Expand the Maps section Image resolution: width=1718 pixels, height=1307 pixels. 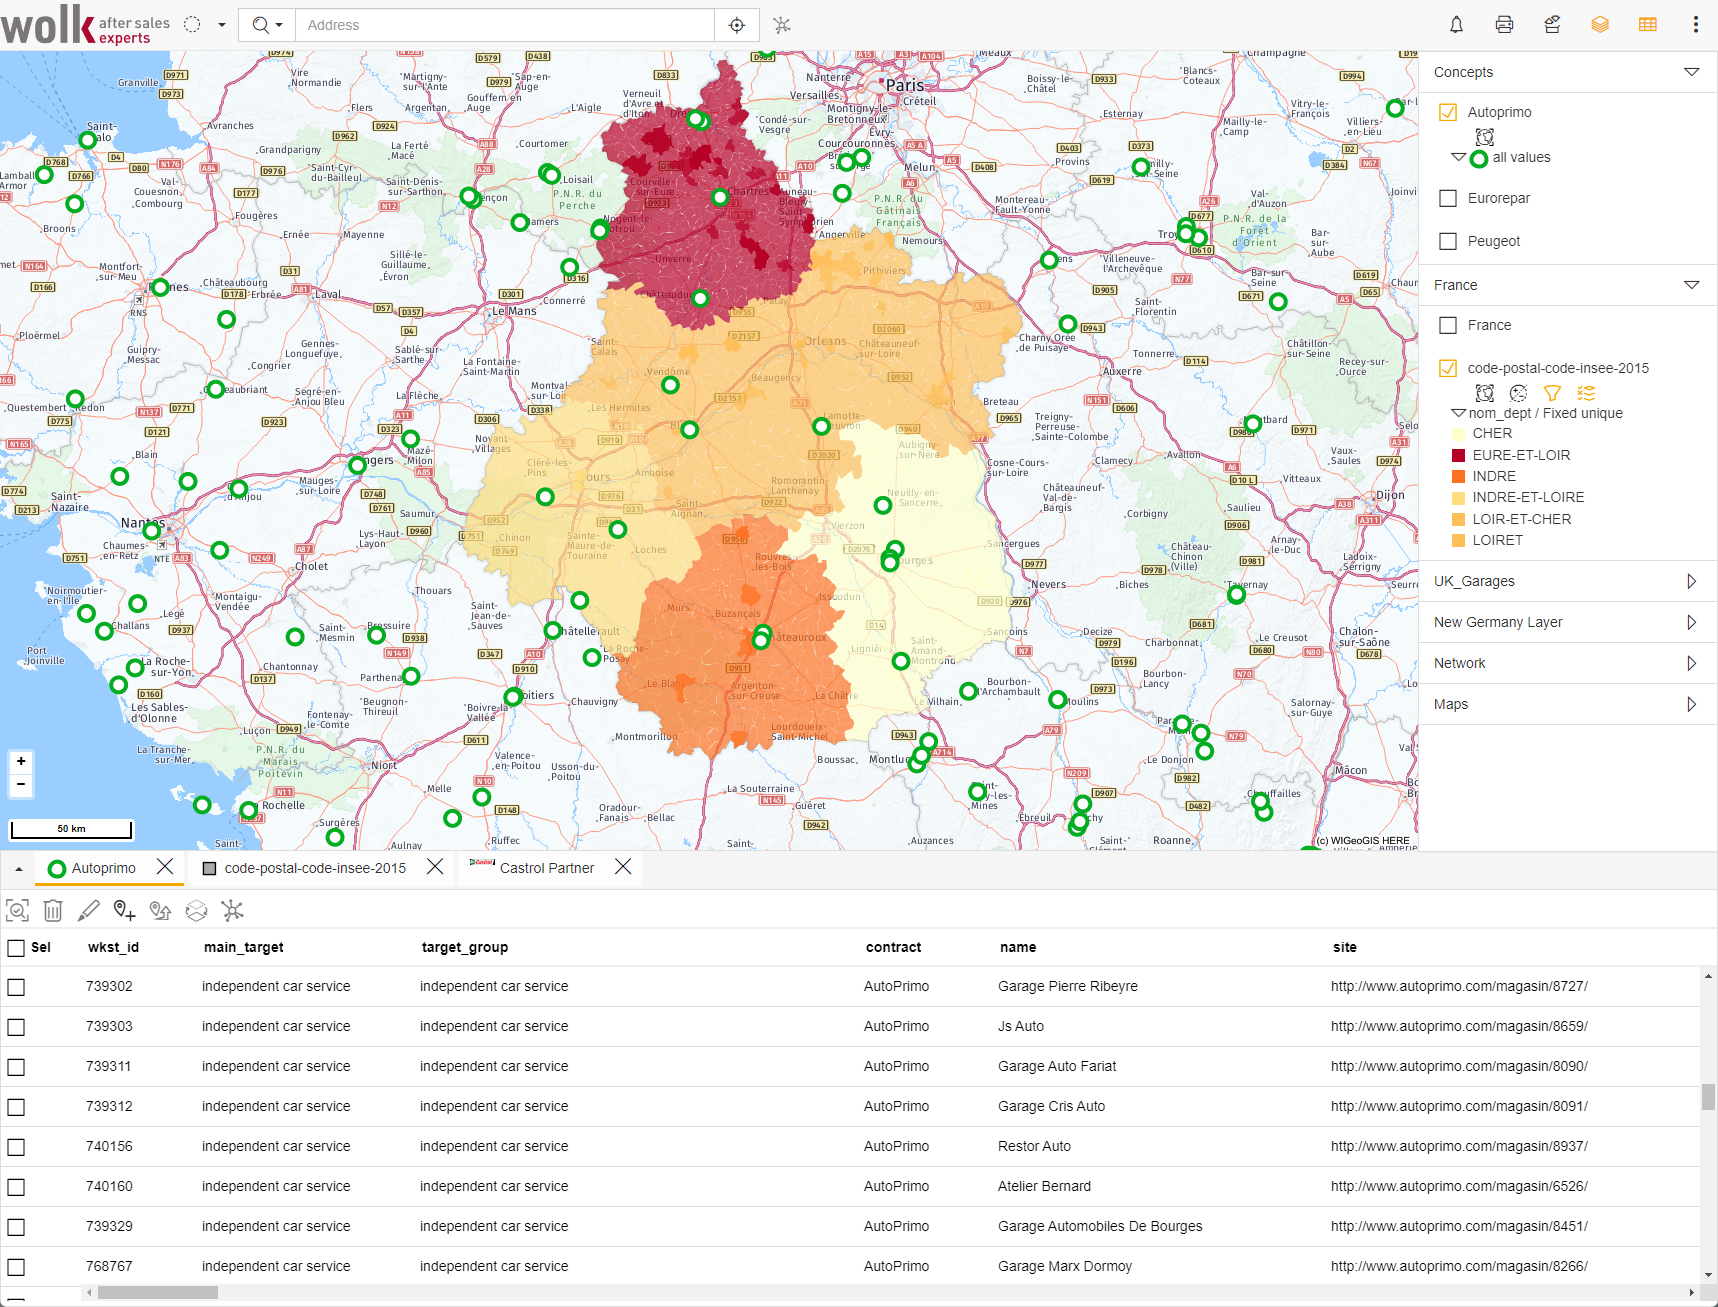(x=1691, y=704)
